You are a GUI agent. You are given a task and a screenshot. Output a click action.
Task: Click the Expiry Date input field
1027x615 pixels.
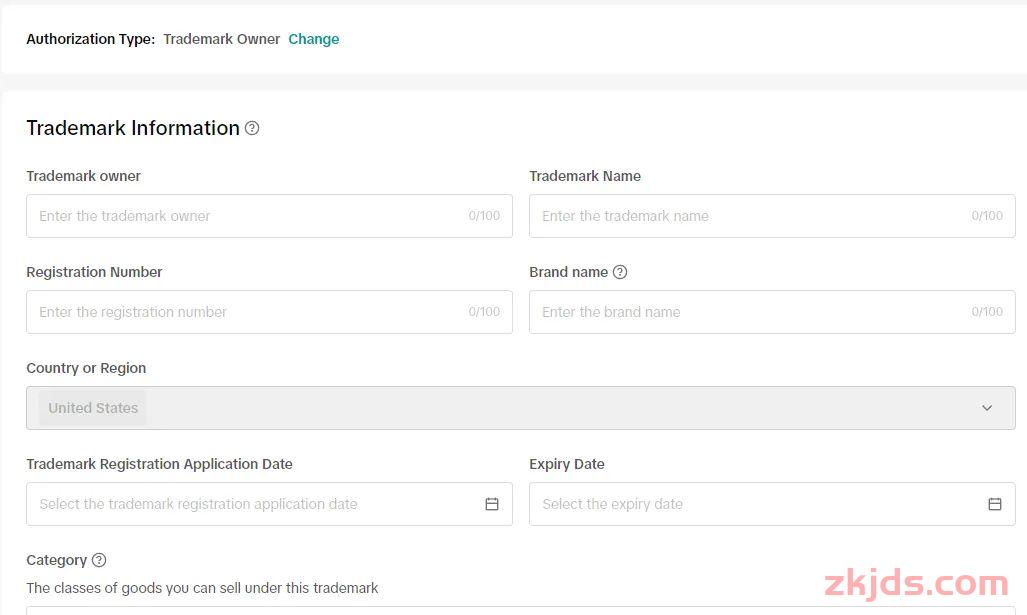click(x=772, y=504)
